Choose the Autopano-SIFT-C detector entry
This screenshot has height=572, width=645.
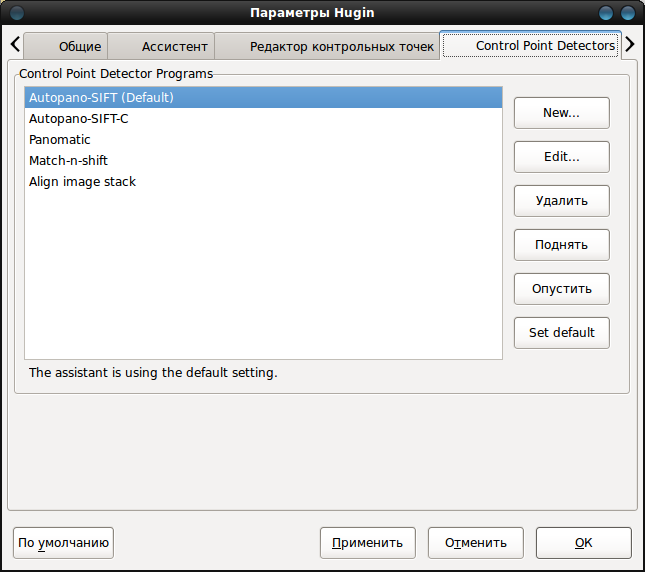pyautogui.click(x=263, y=118)
